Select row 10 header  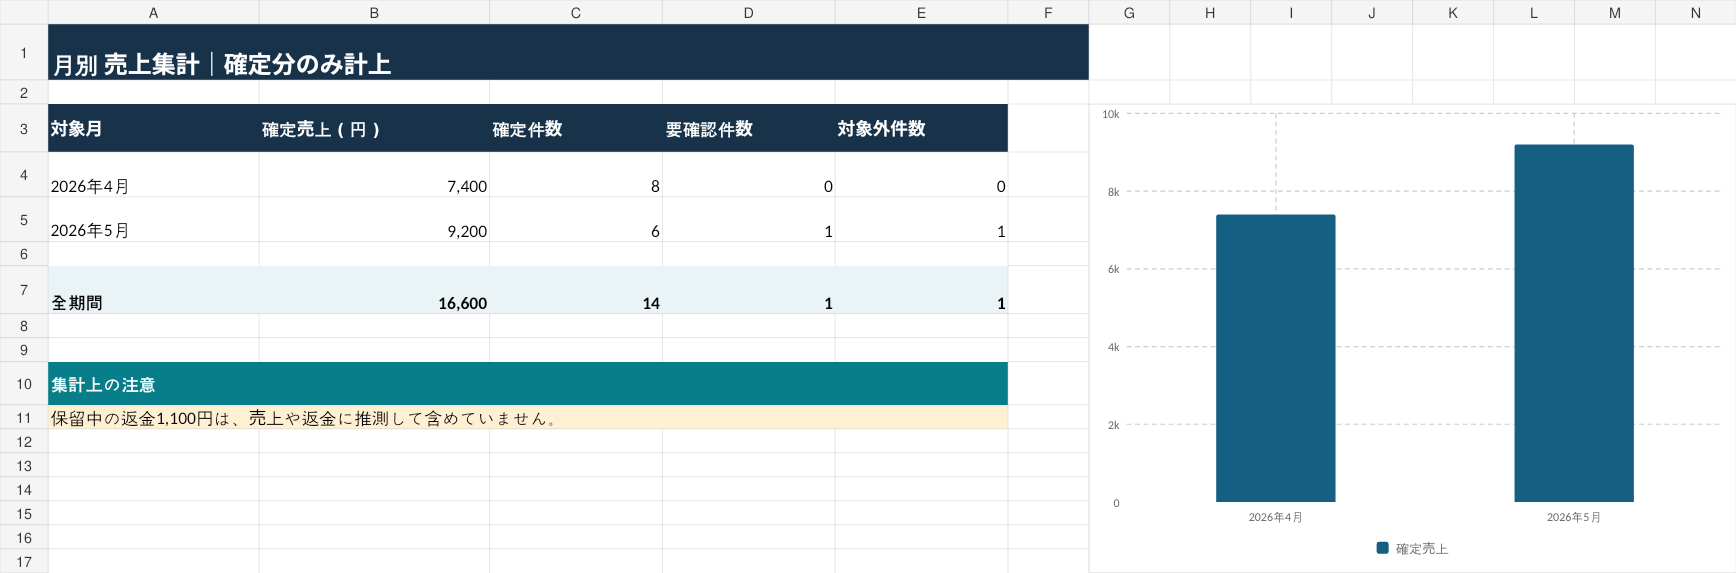click(x=24, y=384)
